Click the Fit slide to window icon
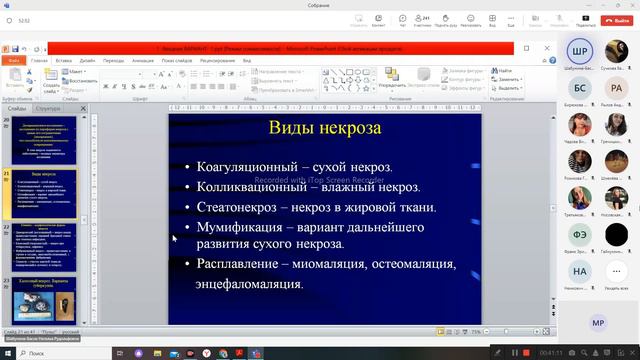Screen dimensions: 640x360 point(546,332)
